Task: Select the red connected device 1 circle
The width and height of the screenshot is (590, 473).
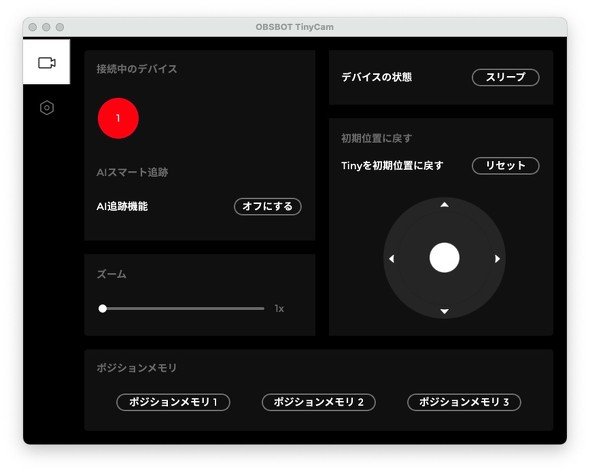Action: pyautogui.click(x=118, y=119)
